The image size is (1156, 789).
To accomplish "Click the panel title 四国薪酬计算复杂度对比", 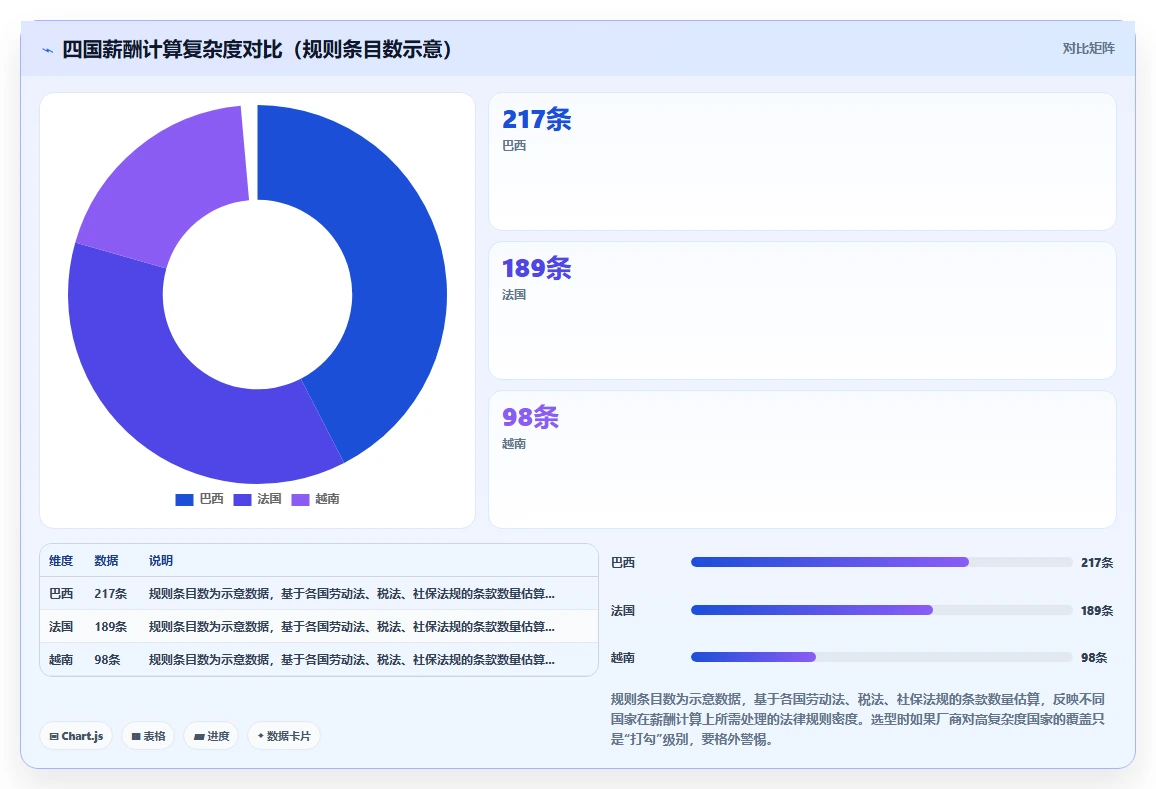I will pos(257,49).
